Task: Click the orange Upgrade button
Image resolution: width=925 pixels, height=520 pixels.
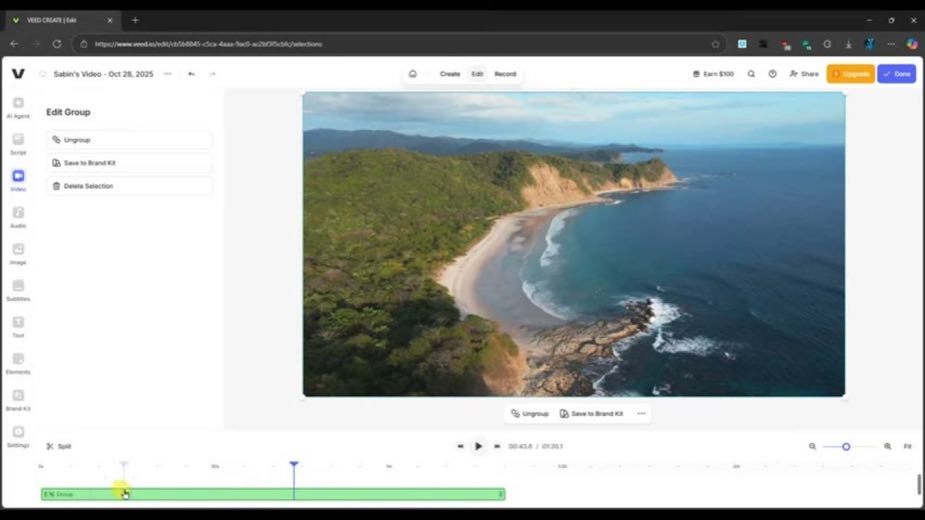Action: tap(851, 74)
